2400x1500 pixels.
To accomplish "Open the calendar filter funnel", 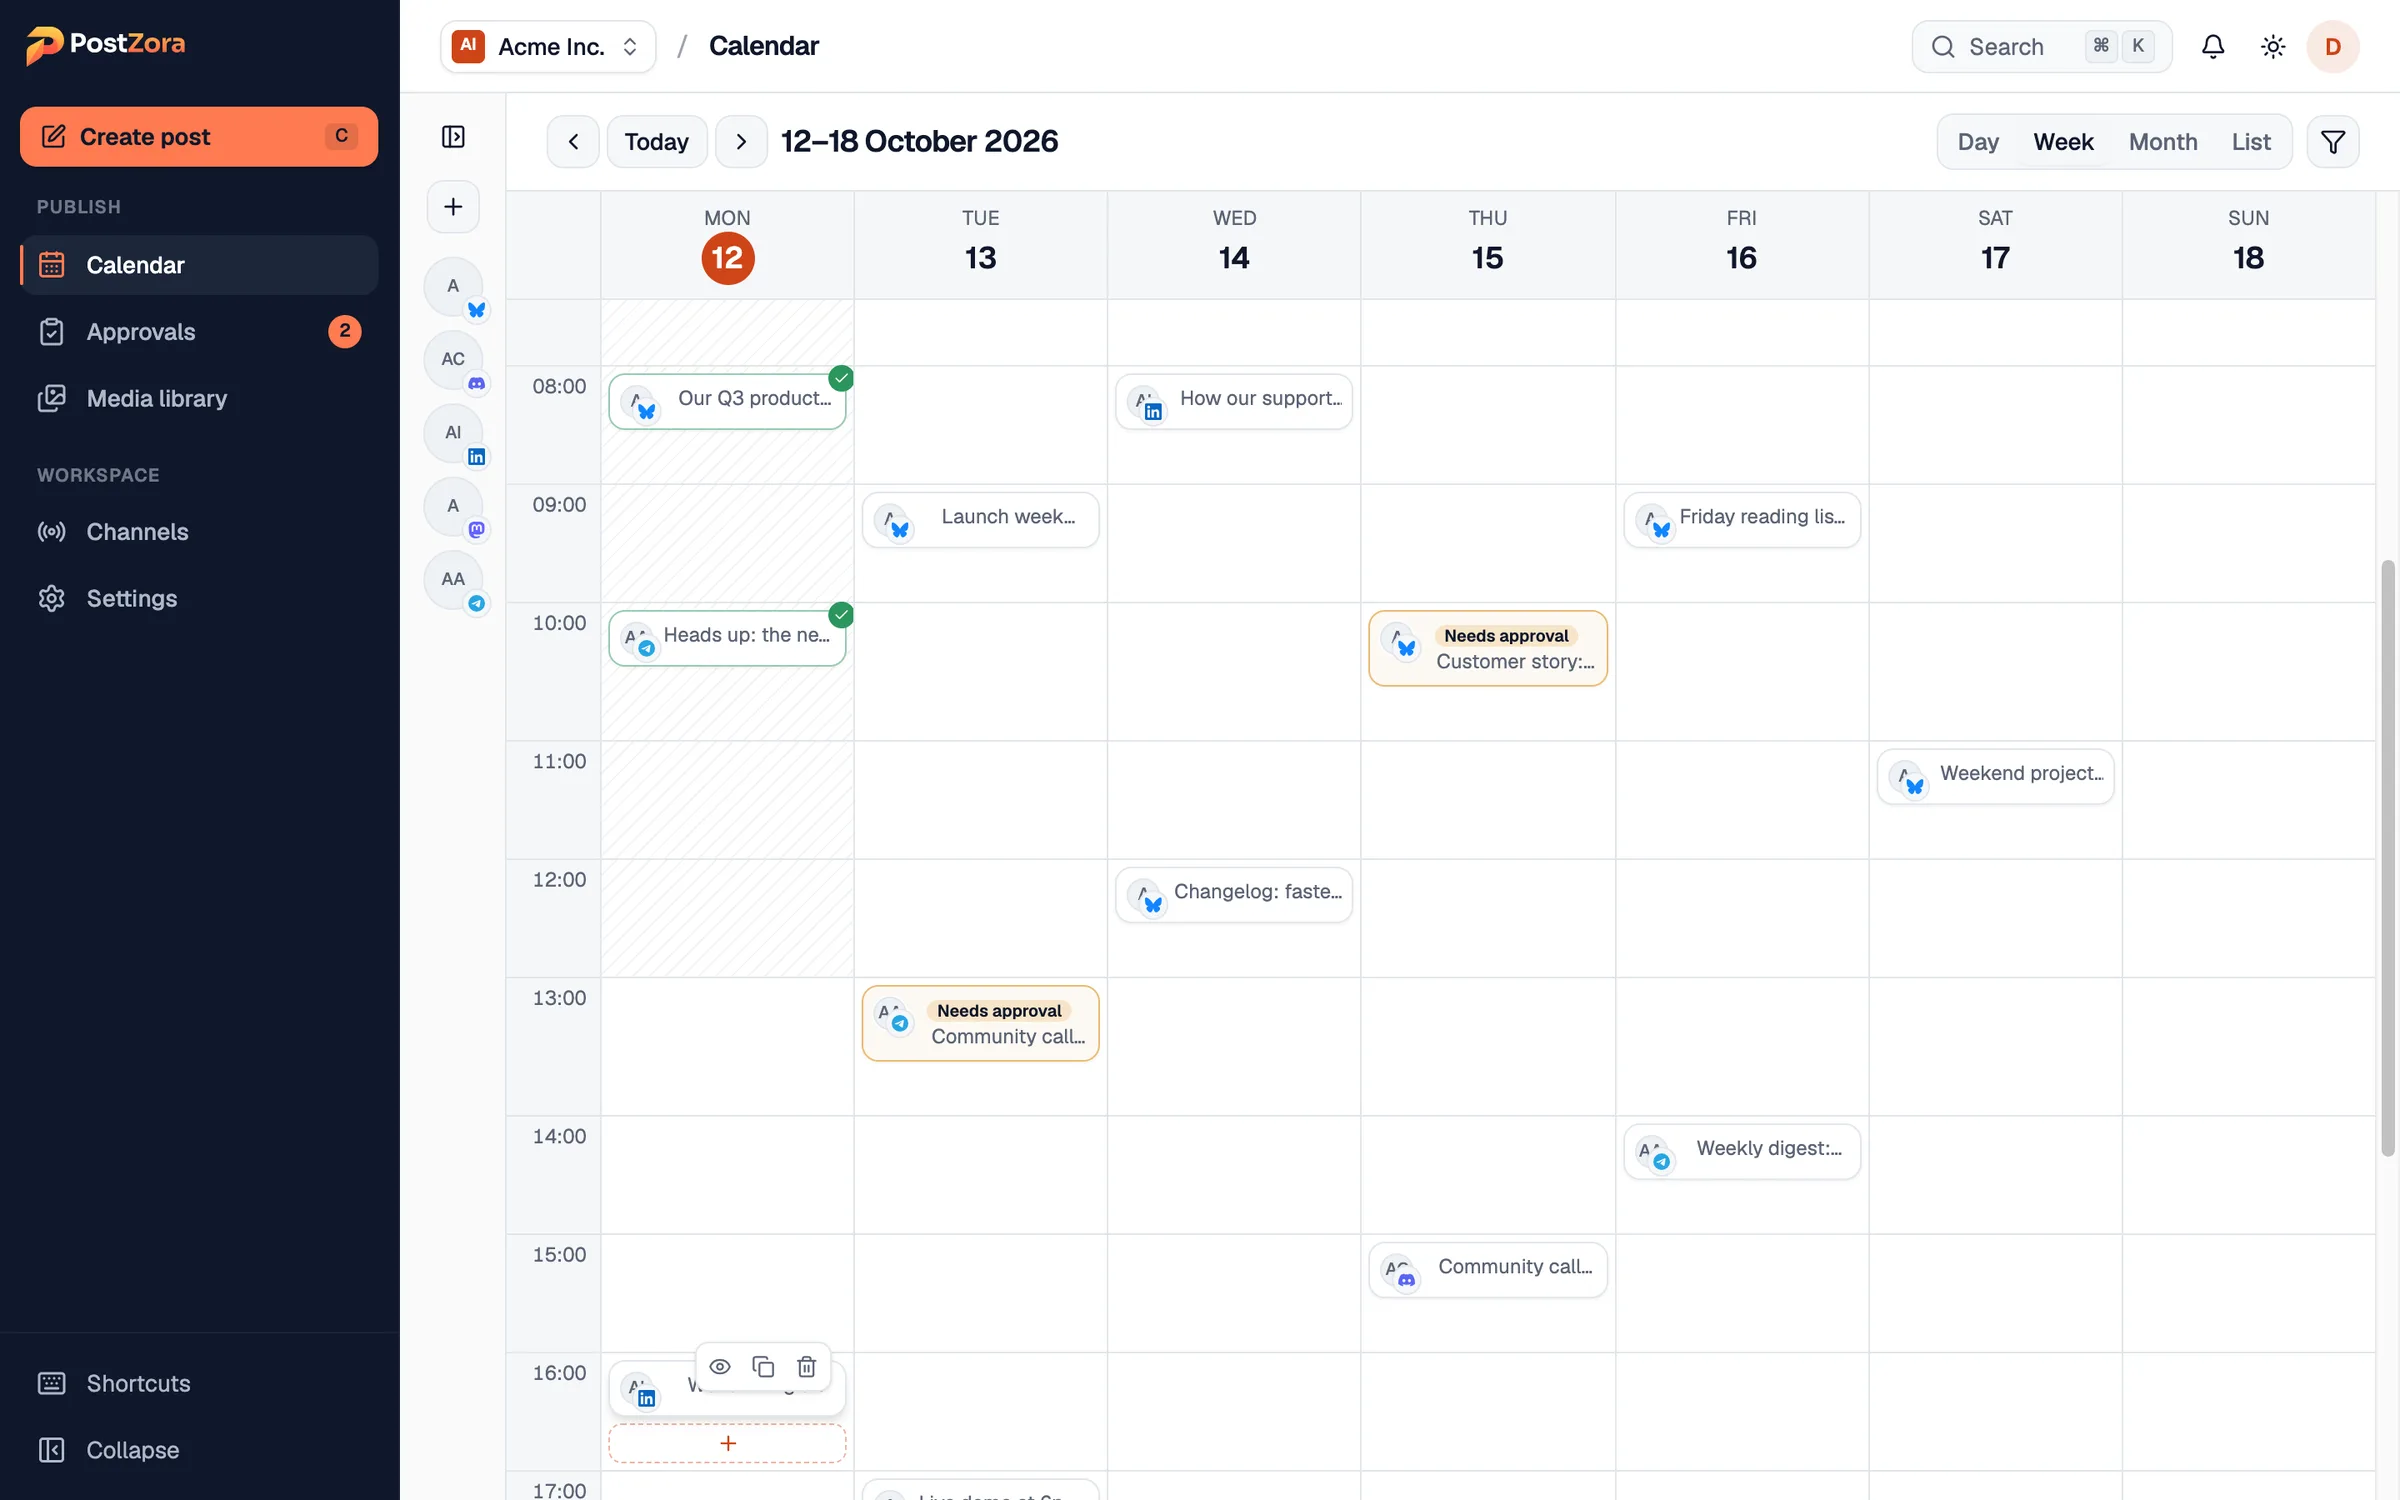I will (x=2333, y=142).
